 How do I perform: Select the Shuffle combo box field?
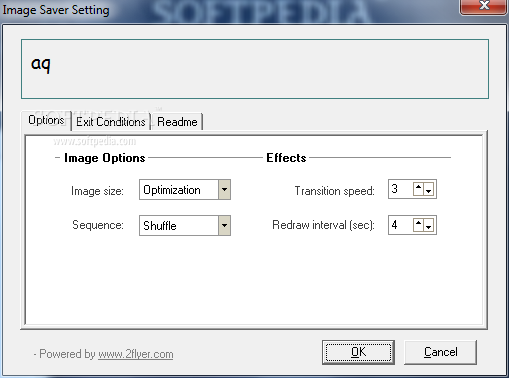pyautogui.click(x=185, y=225)
